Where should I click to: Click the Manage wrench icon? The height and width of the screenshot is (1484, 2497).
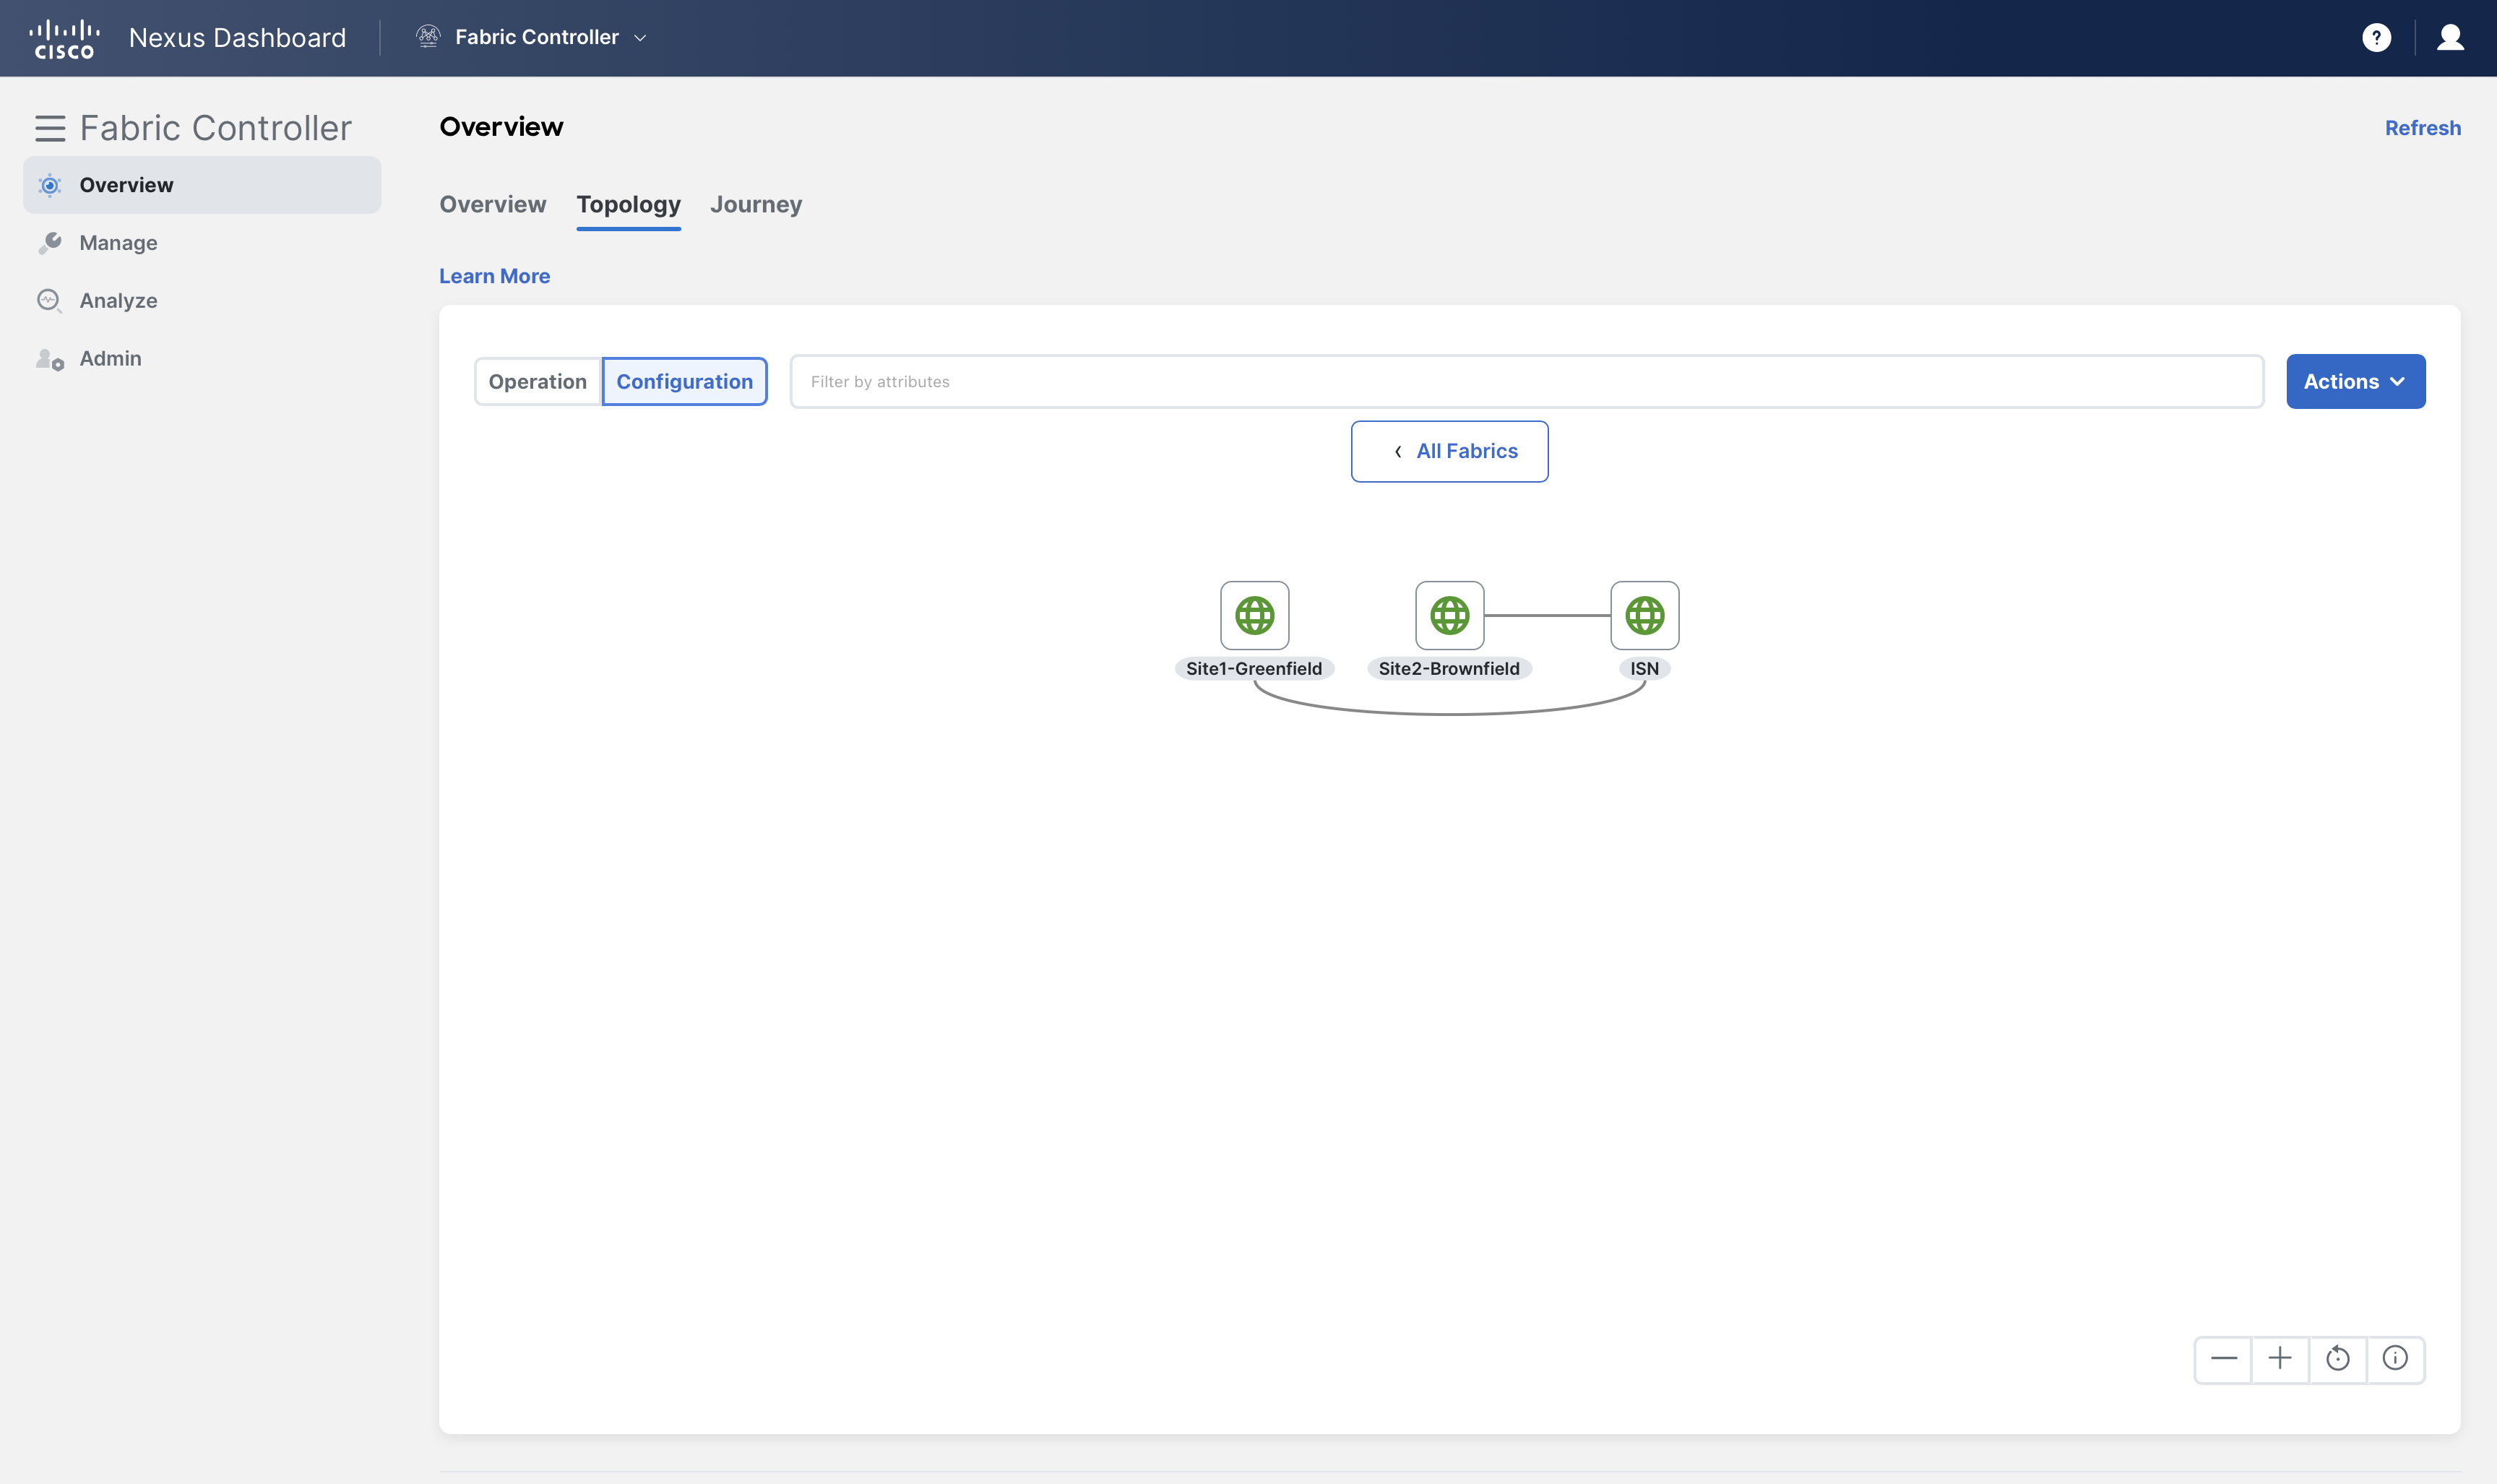click(50, 243)
